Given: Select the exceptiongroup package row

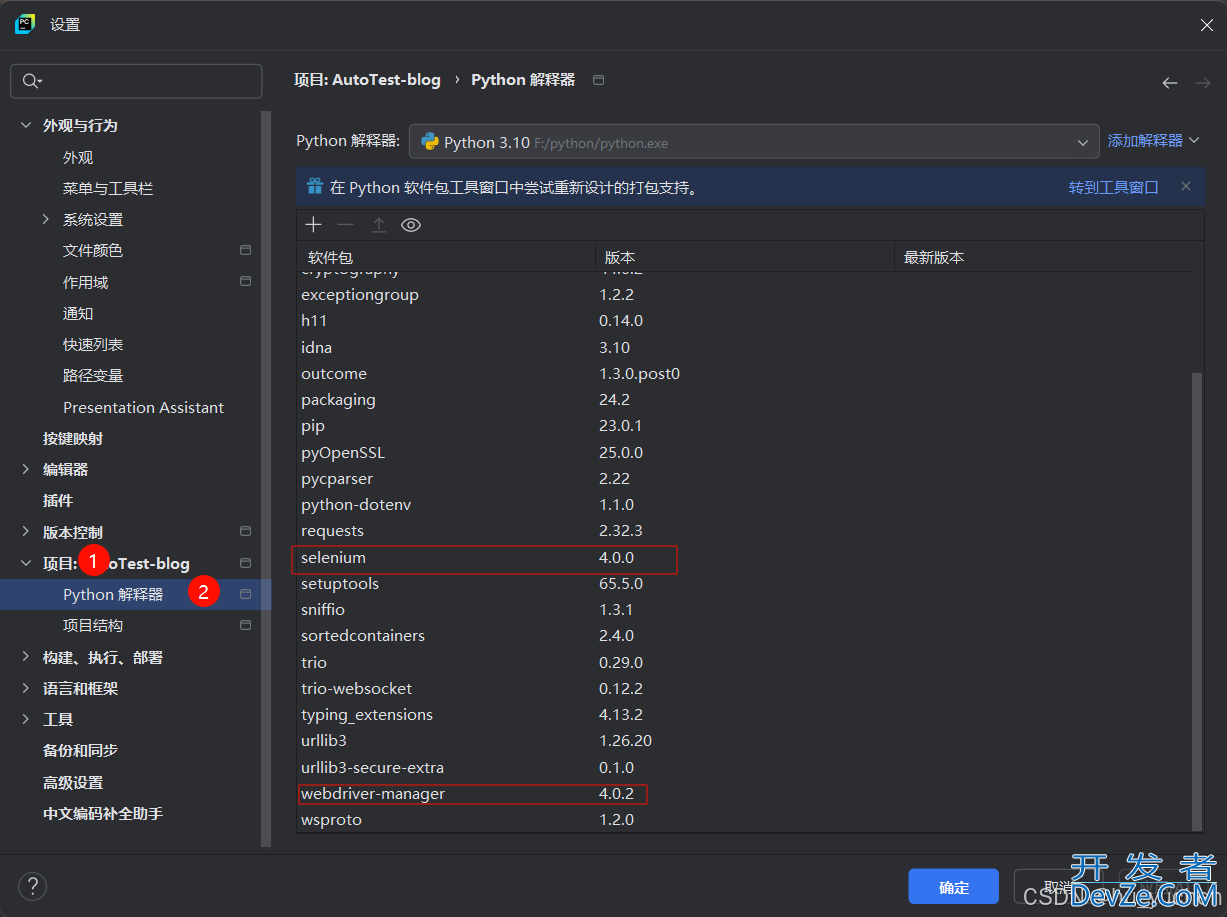Looking at the screenshot, I should pyautogui.click(x=744, y=294).
